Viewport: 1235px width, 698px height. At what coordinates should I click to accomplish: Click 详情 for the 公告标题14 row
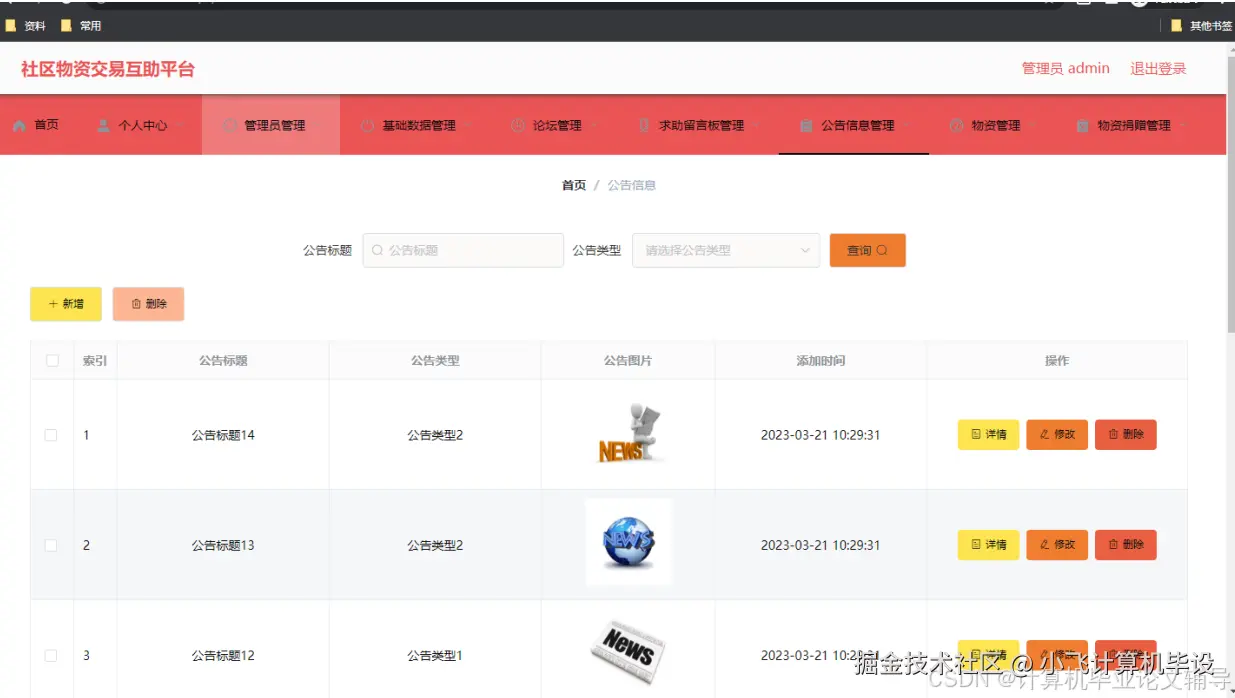(989, 434)
